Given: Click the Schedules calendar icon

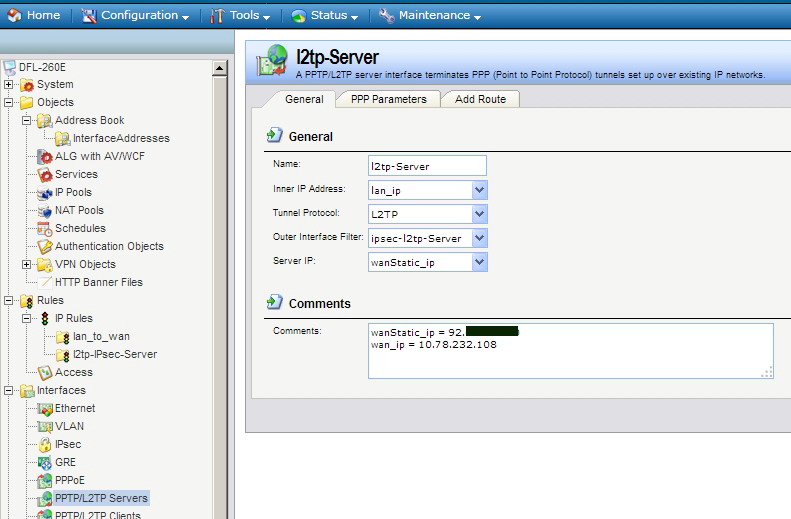Looking at the screenshot, I should tap(45, 229).
